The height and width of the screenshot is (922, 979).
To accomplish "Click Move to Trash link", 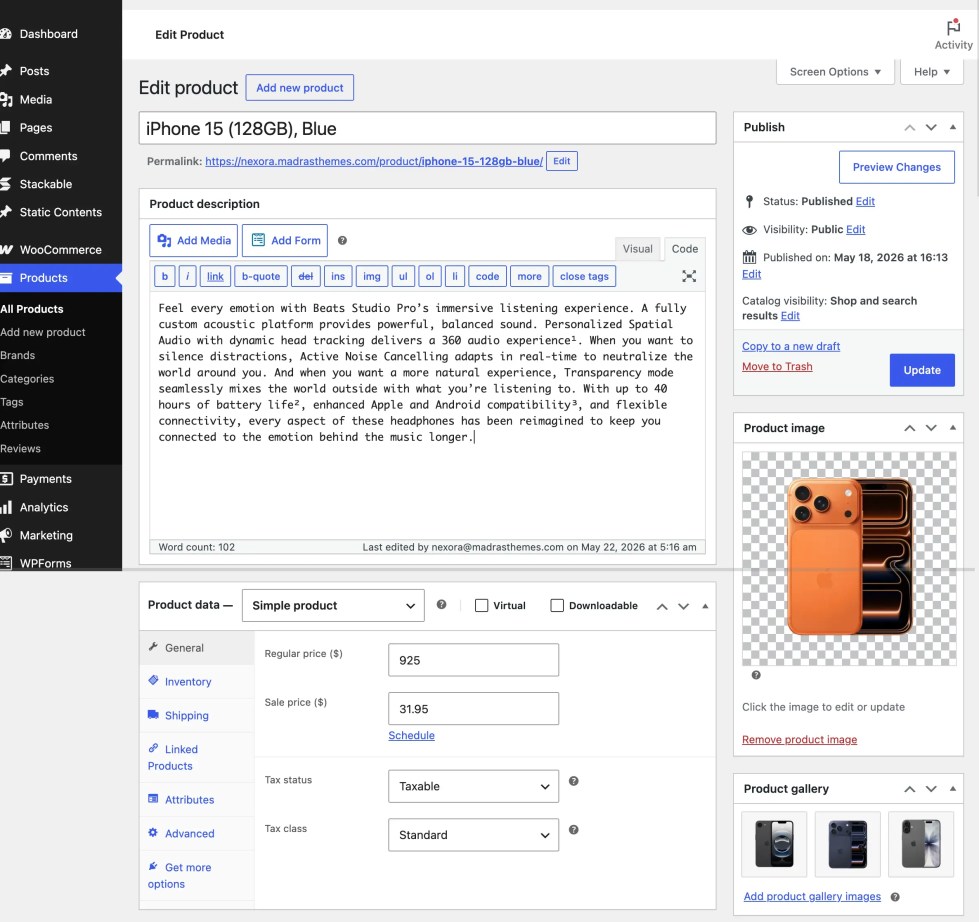I will [777, 366].
